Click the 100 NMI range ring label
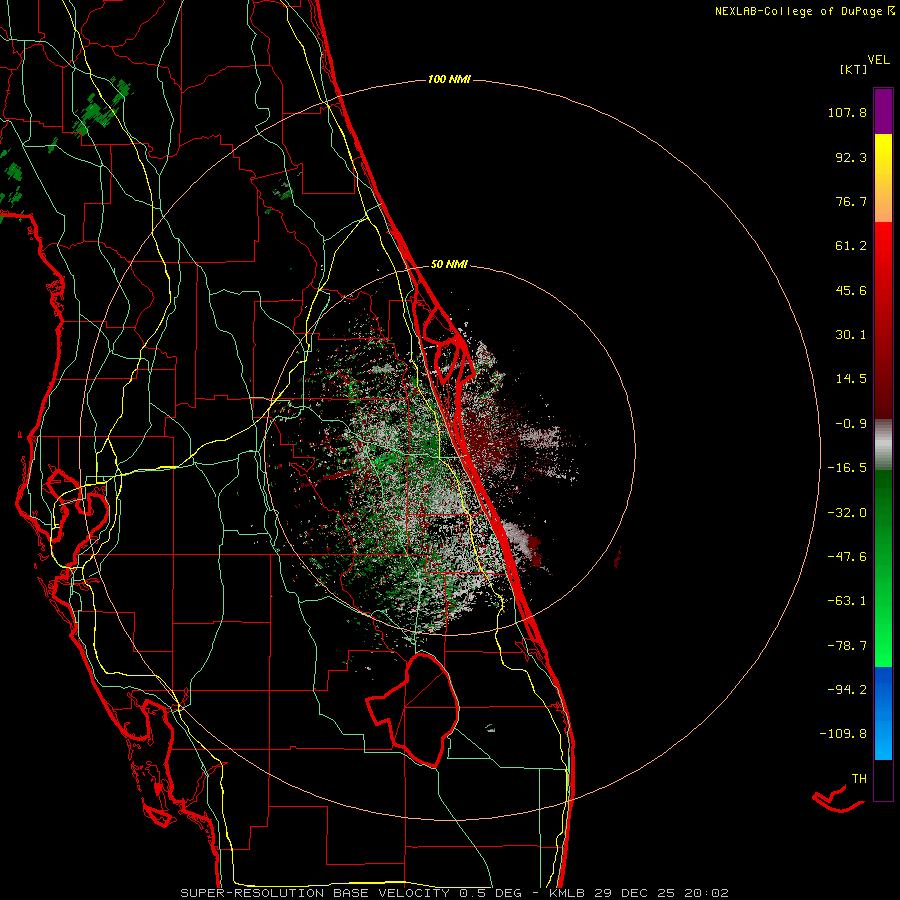Image resolution: width=900 pixels, height=900 pixels. click(x=449, y=79)
